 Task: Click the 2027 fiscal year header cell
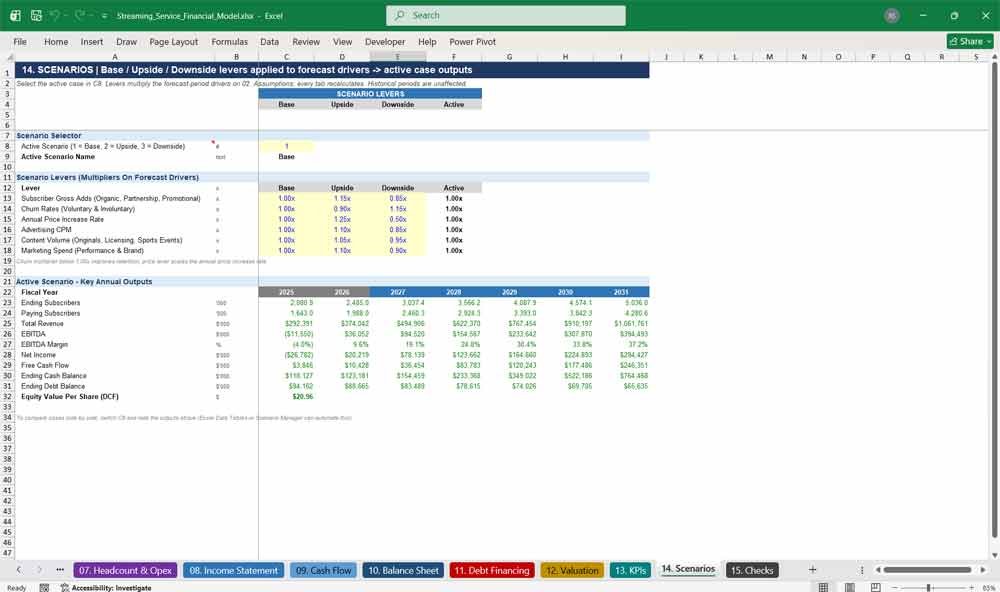pos(398,292)
